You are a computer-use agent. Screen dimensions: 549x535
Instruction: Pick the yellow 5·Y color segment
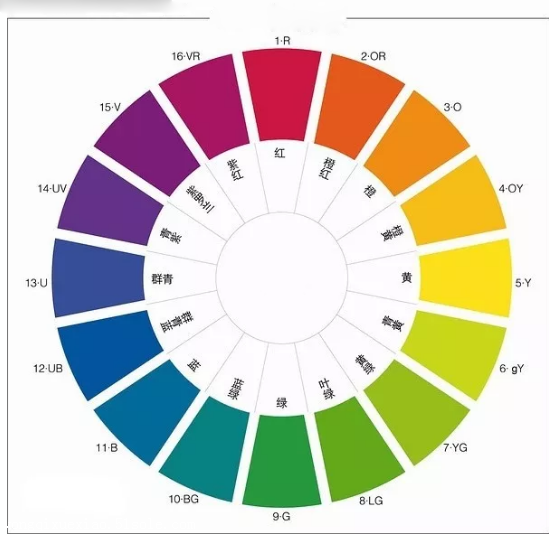466,278
